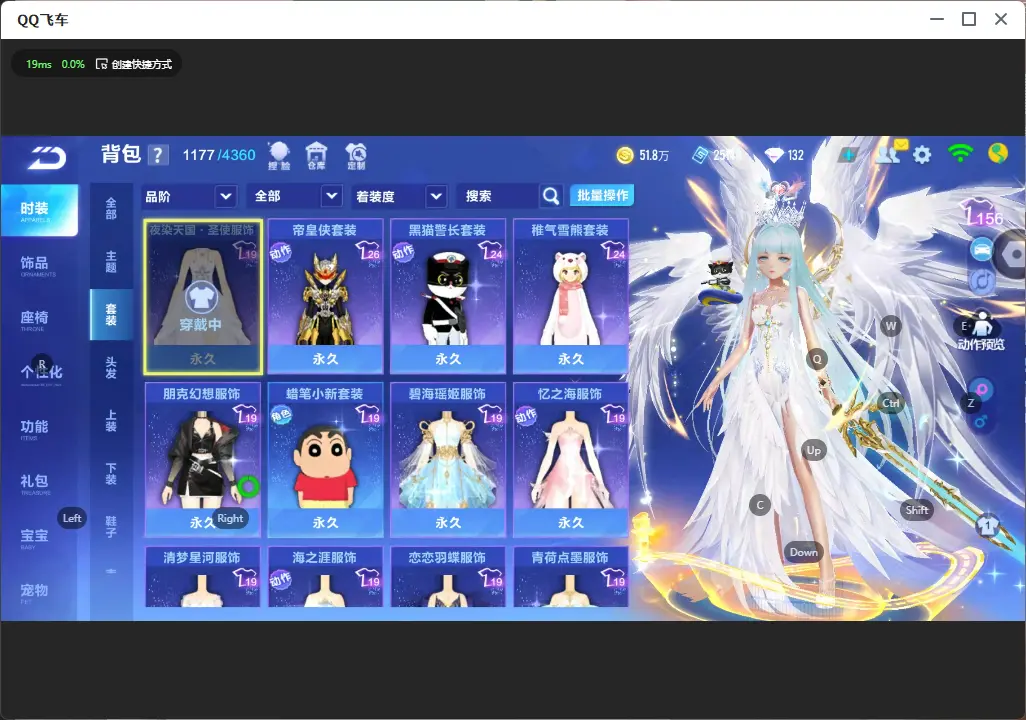Click the small shirt icon by the sword

tap(987, 524)
